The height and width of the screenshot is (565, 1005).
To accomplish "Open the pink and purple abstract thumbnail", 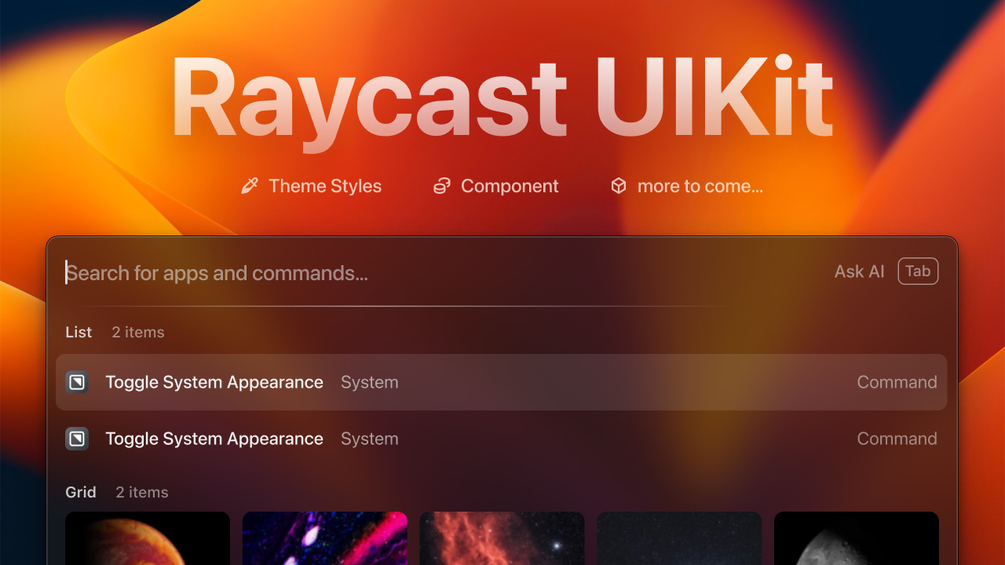I will pyautogui.click(x=325, y=538).
